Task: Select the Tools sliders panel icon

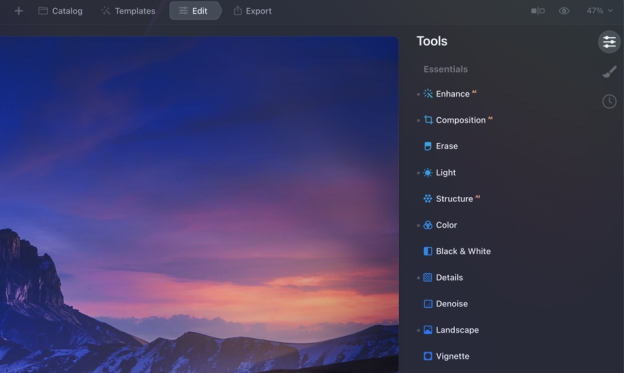Action: click(x=609, y=41)
